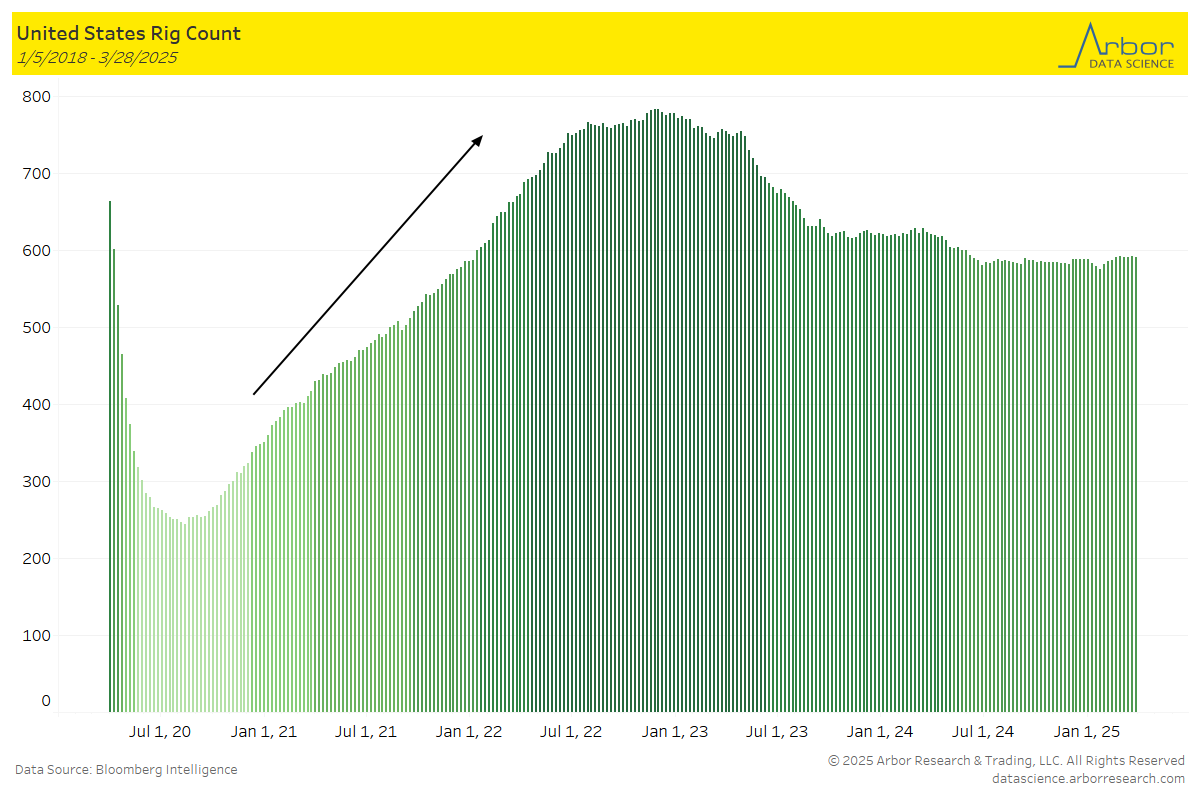Click the Arbor Data Science logo
This screenshot has height=800, width=1200.
click(x=1116, y=44)
